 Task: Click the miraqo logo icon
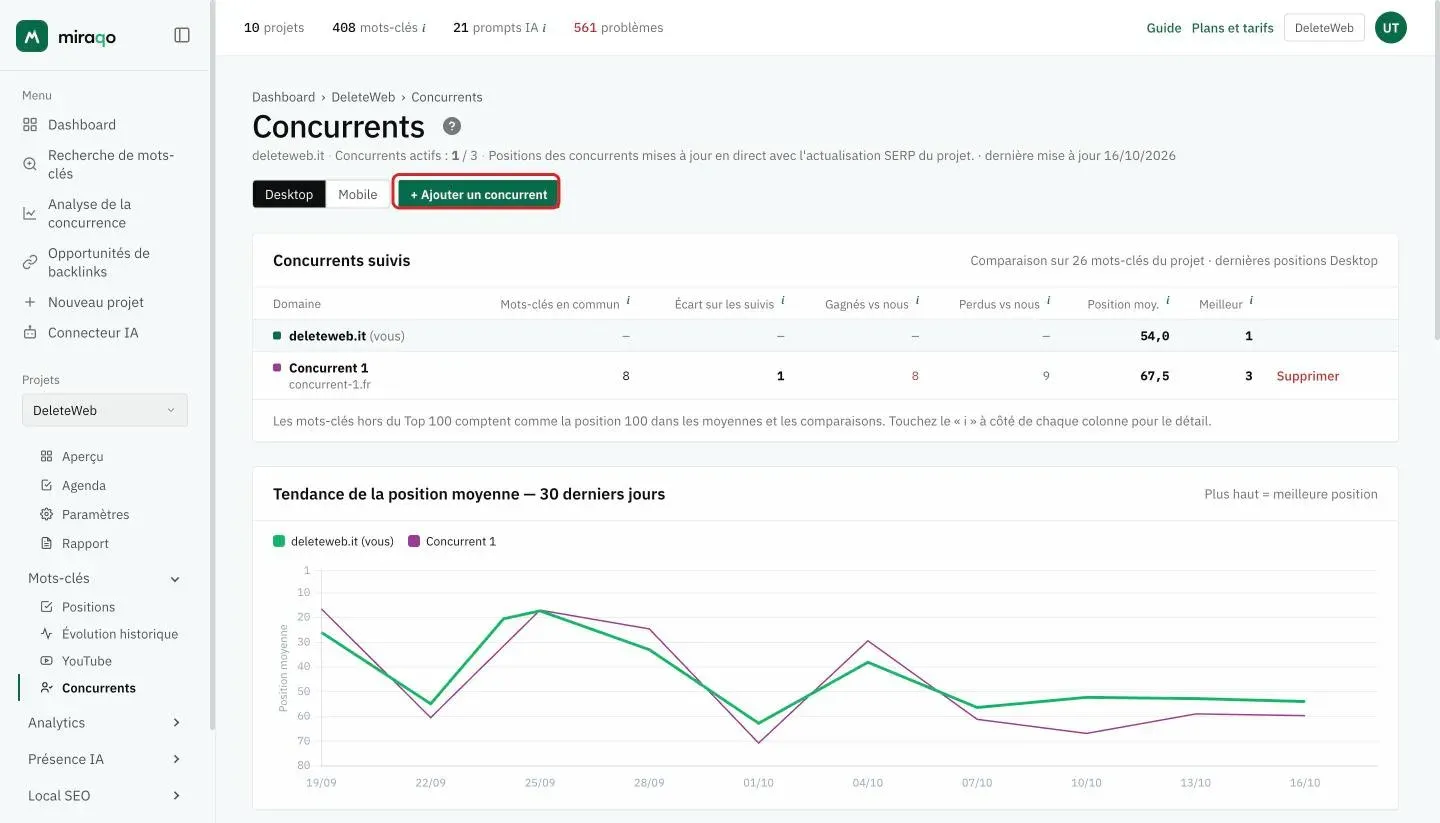coord(32,36)
